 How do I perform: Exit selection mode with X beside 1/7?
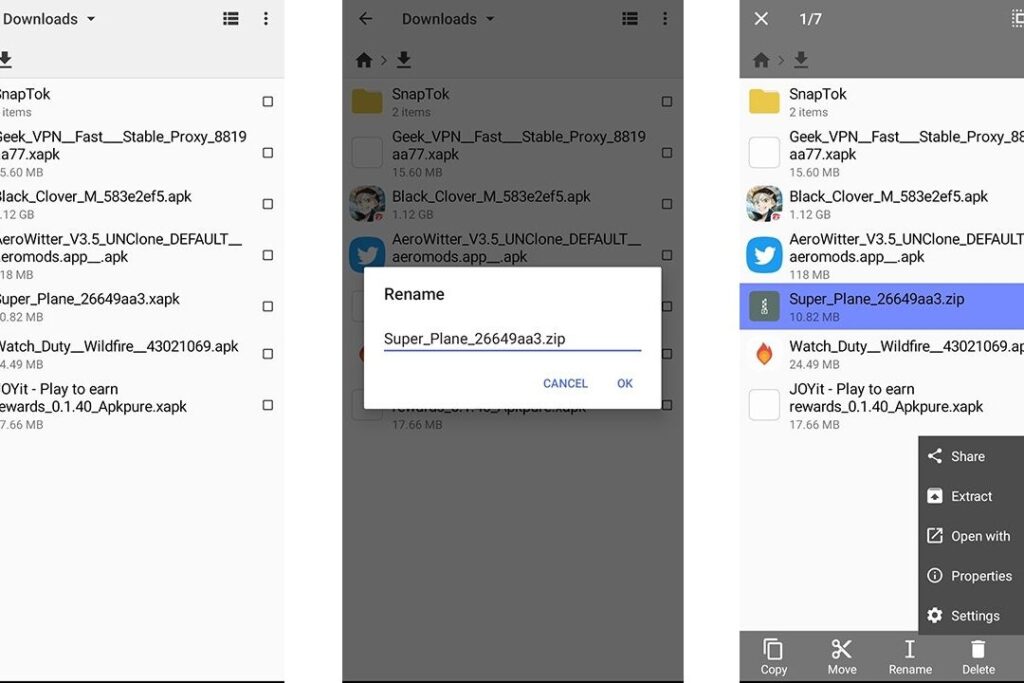(761, 19)
